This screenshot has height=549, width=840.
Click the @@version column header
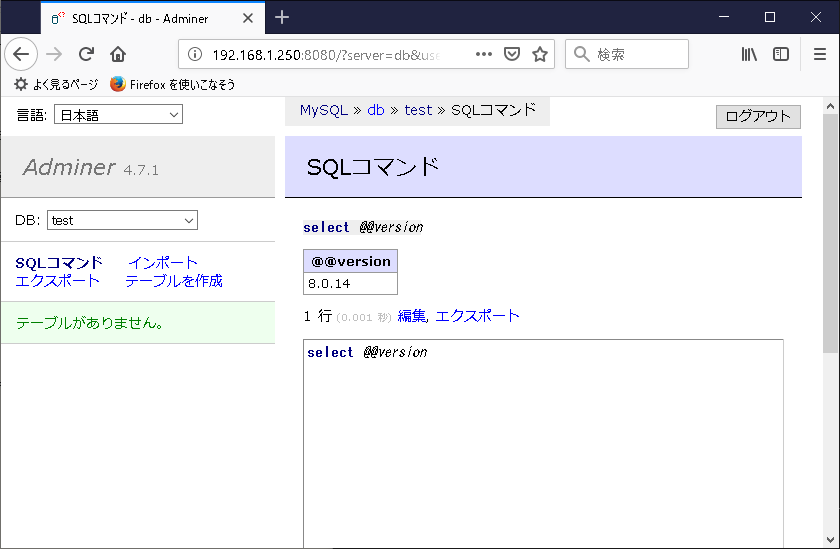pyautogui.click(x=350, y=261)
